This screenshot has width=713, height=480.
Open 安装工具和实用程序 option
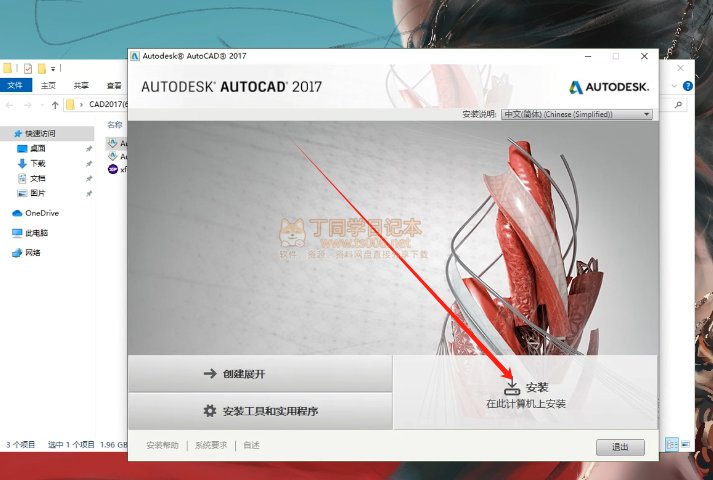point(261,411)
